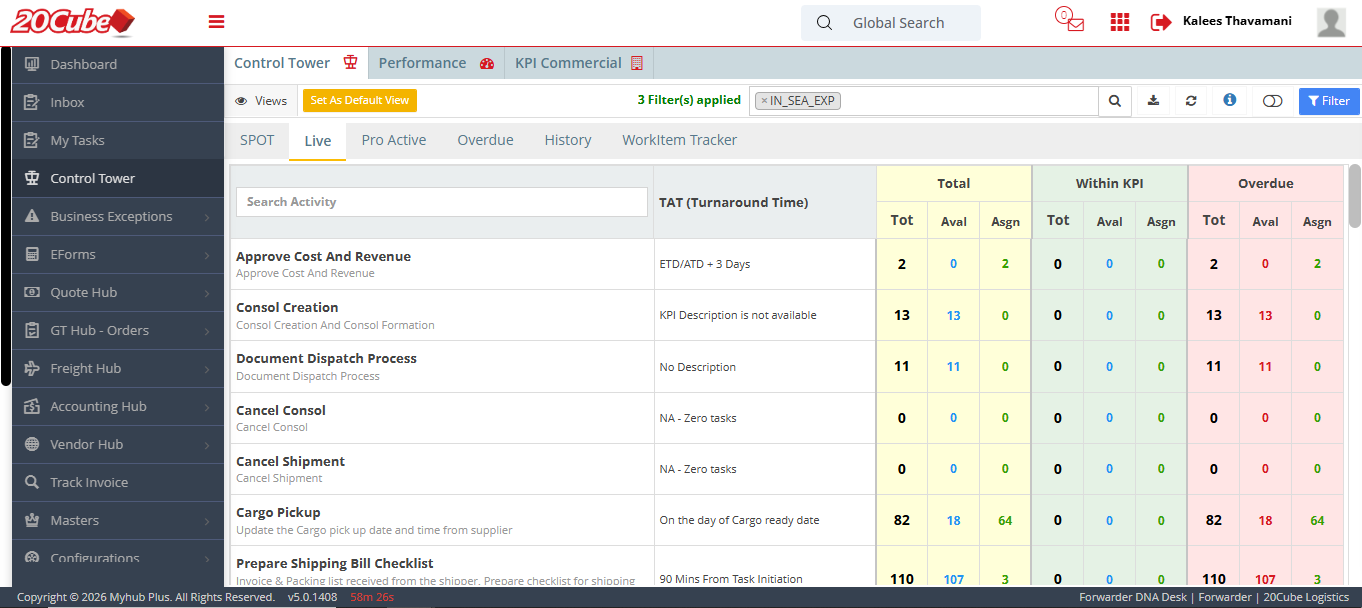Open the blue information icon

[1230, 100]
